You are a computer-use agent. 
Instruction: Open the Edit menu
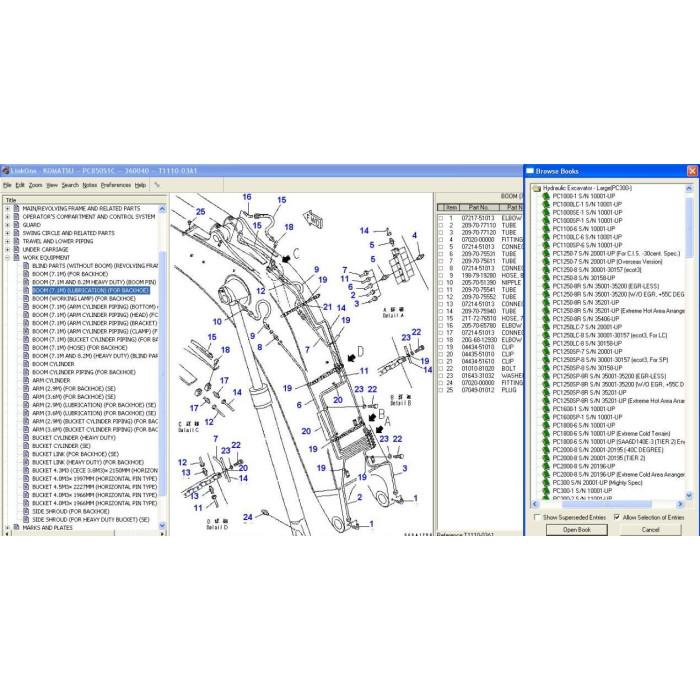(20, 185)
